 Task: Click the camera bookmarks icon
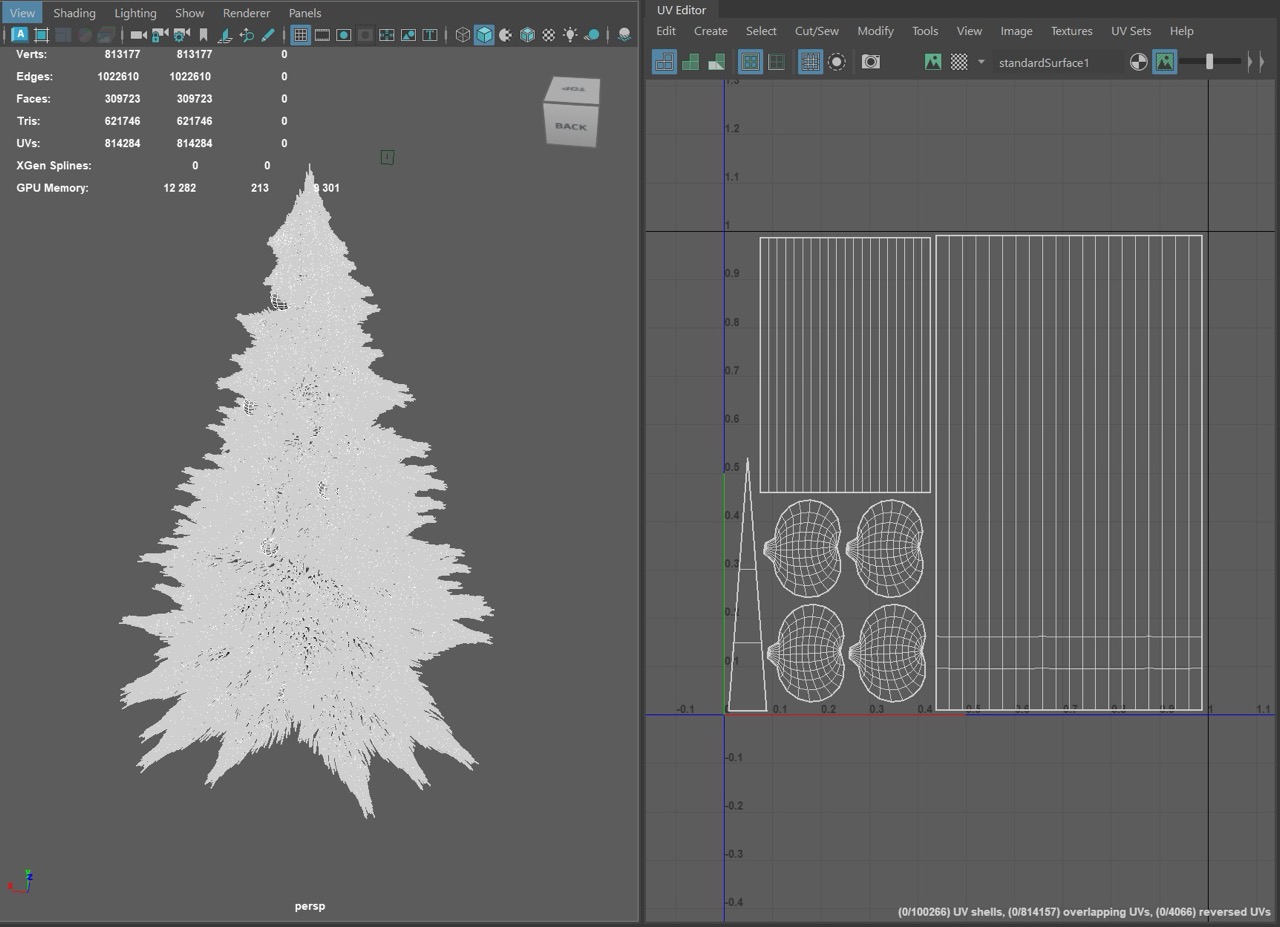tap(204, 35)
